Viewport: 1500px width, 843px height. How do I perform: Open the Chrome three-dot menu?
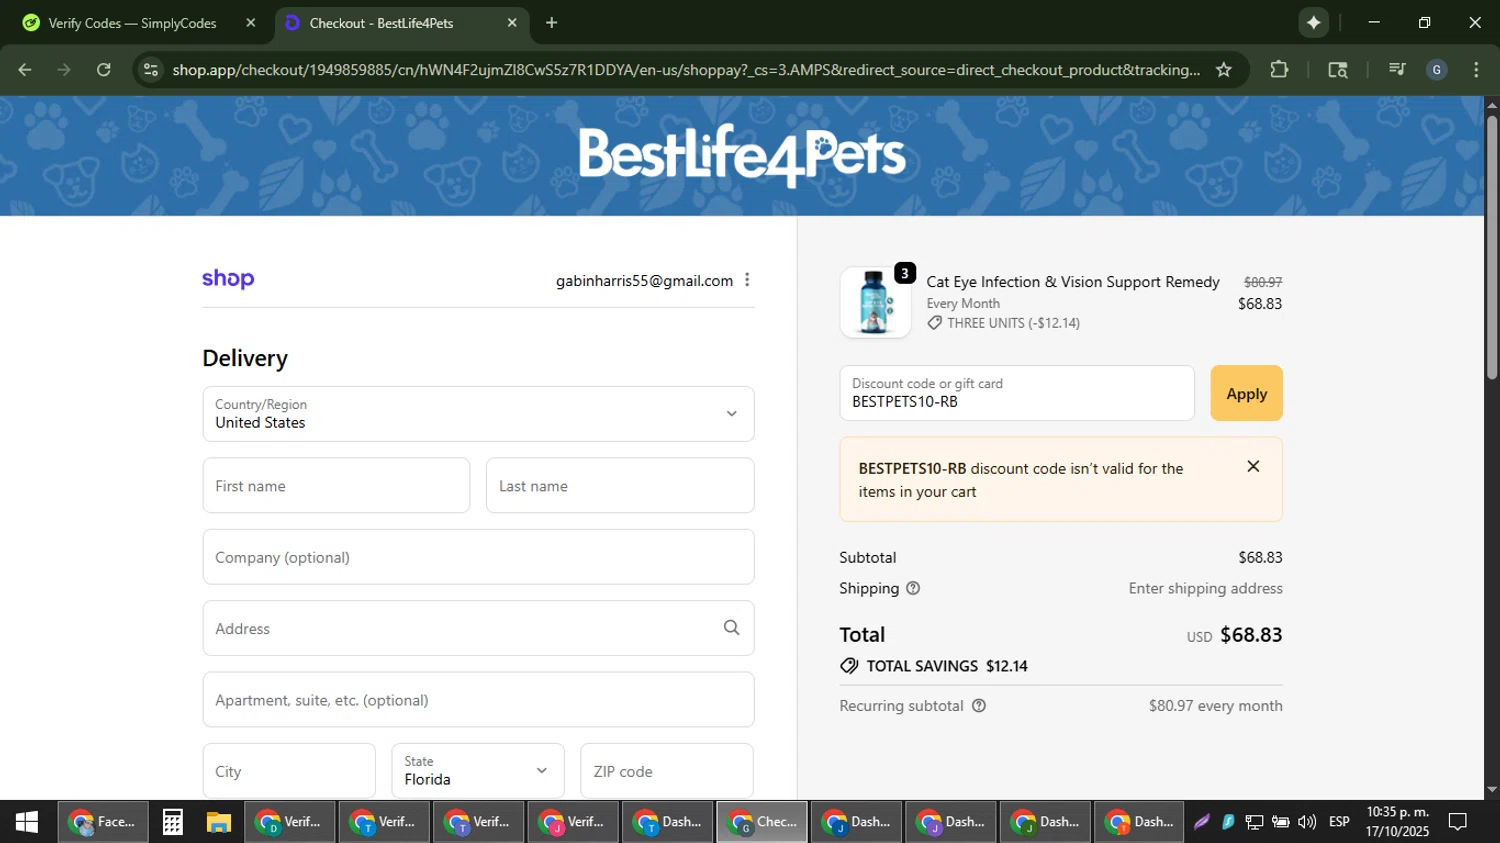point(1476,70)
